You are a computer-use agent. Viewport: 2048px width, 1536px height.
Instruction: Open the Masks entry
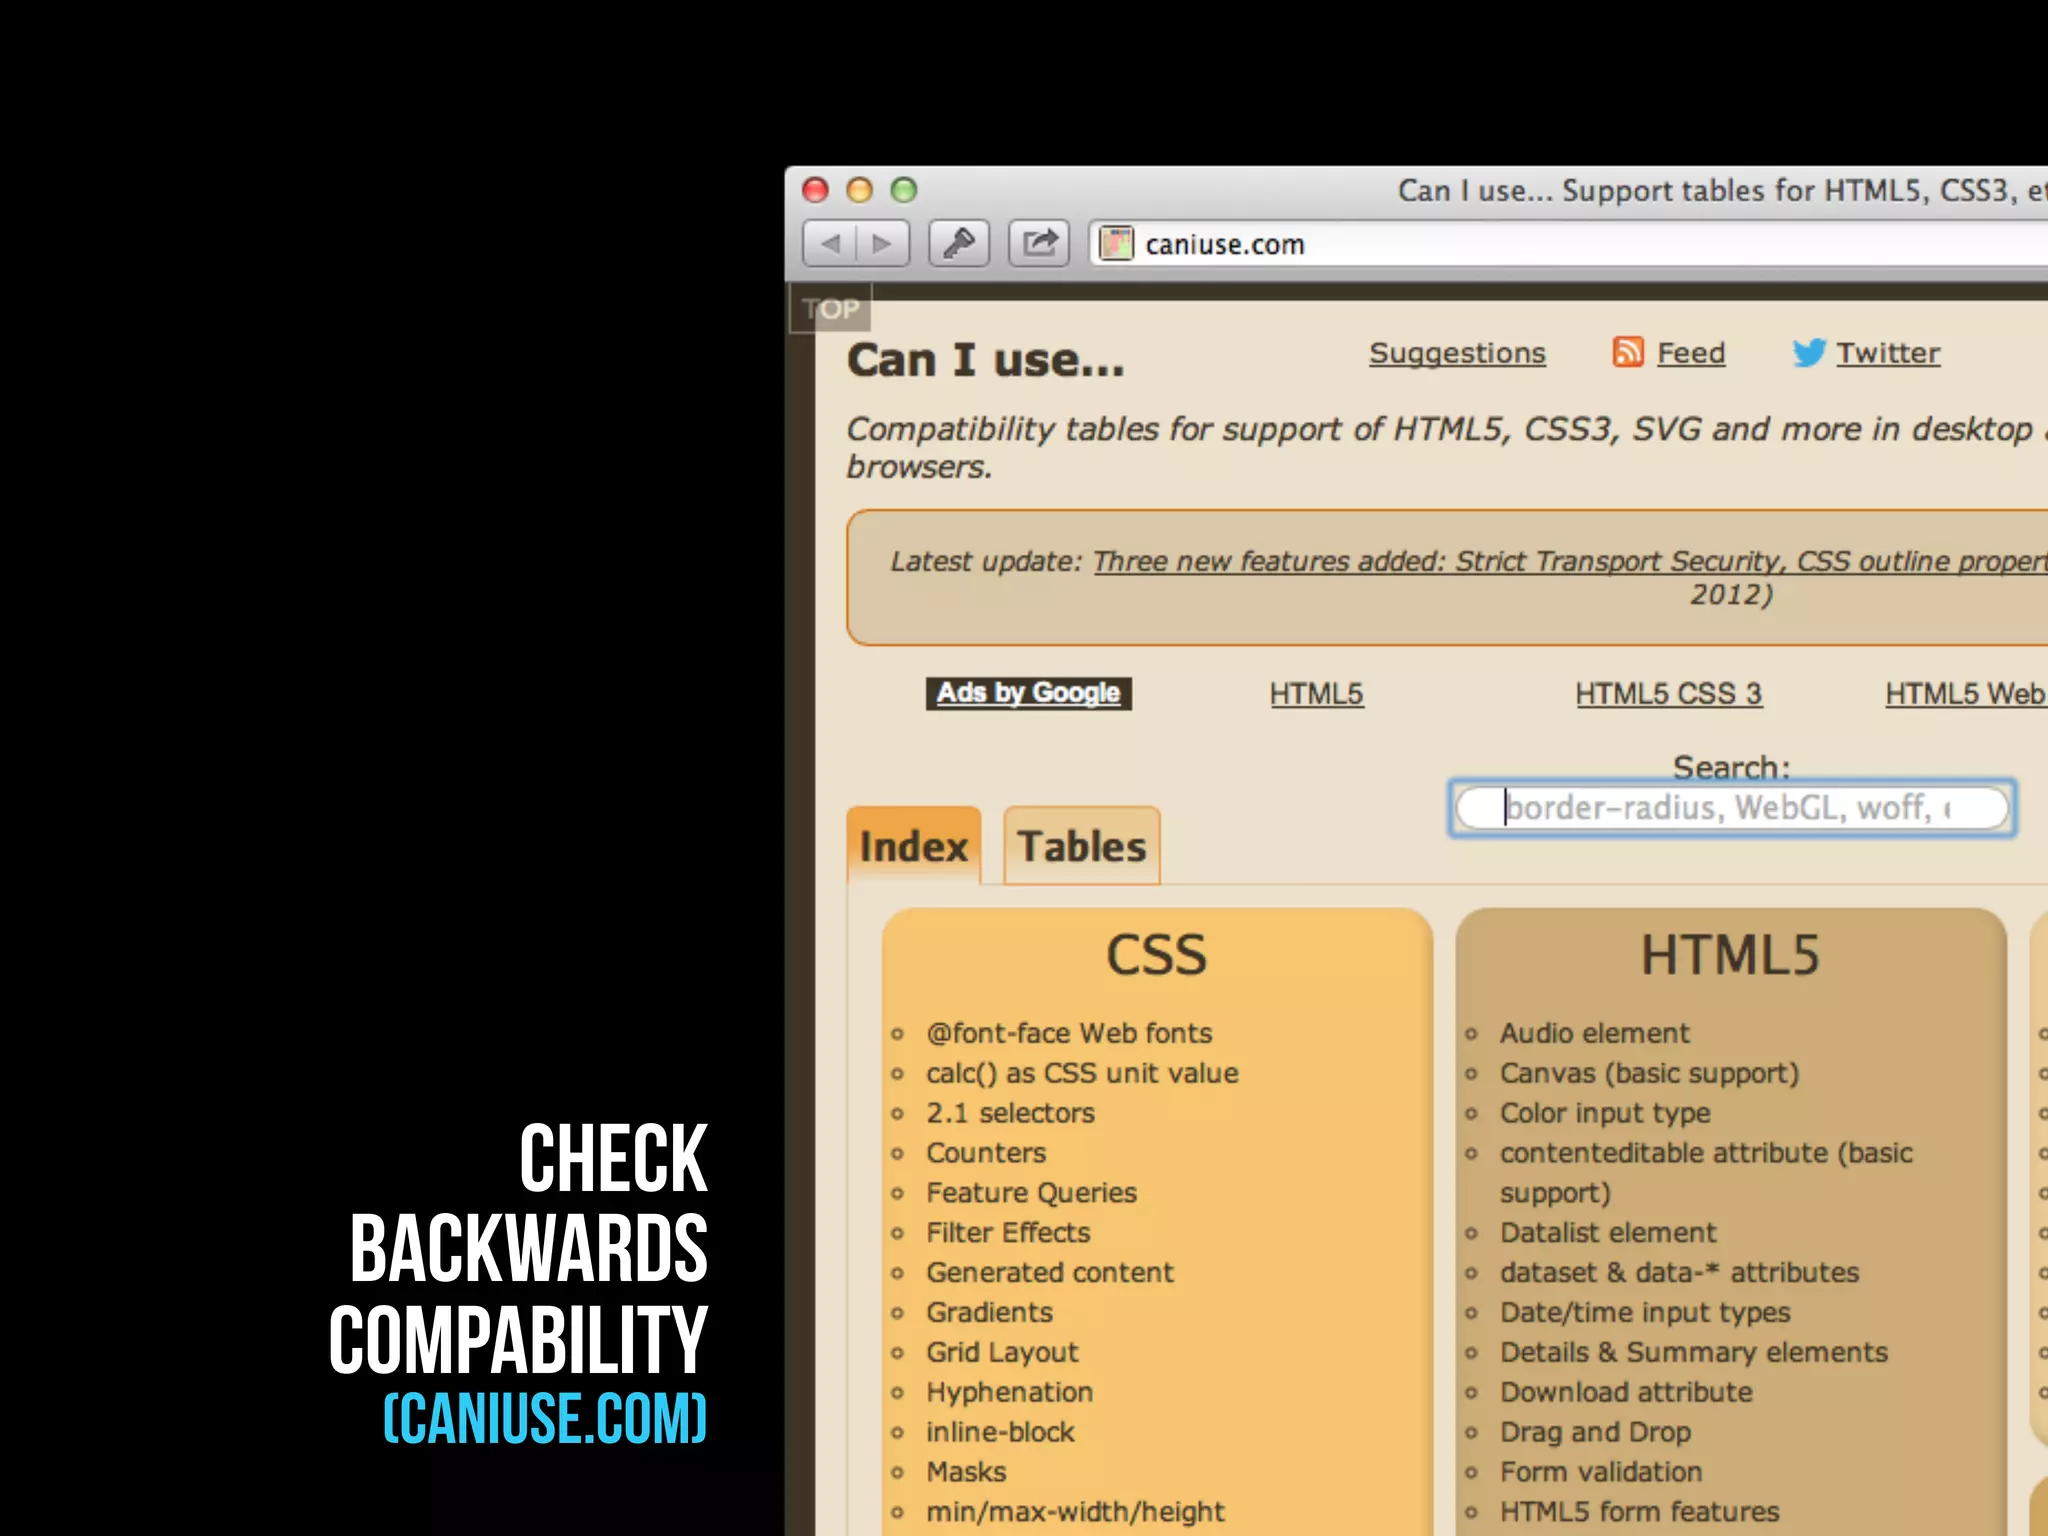[x=966, y=1472]
